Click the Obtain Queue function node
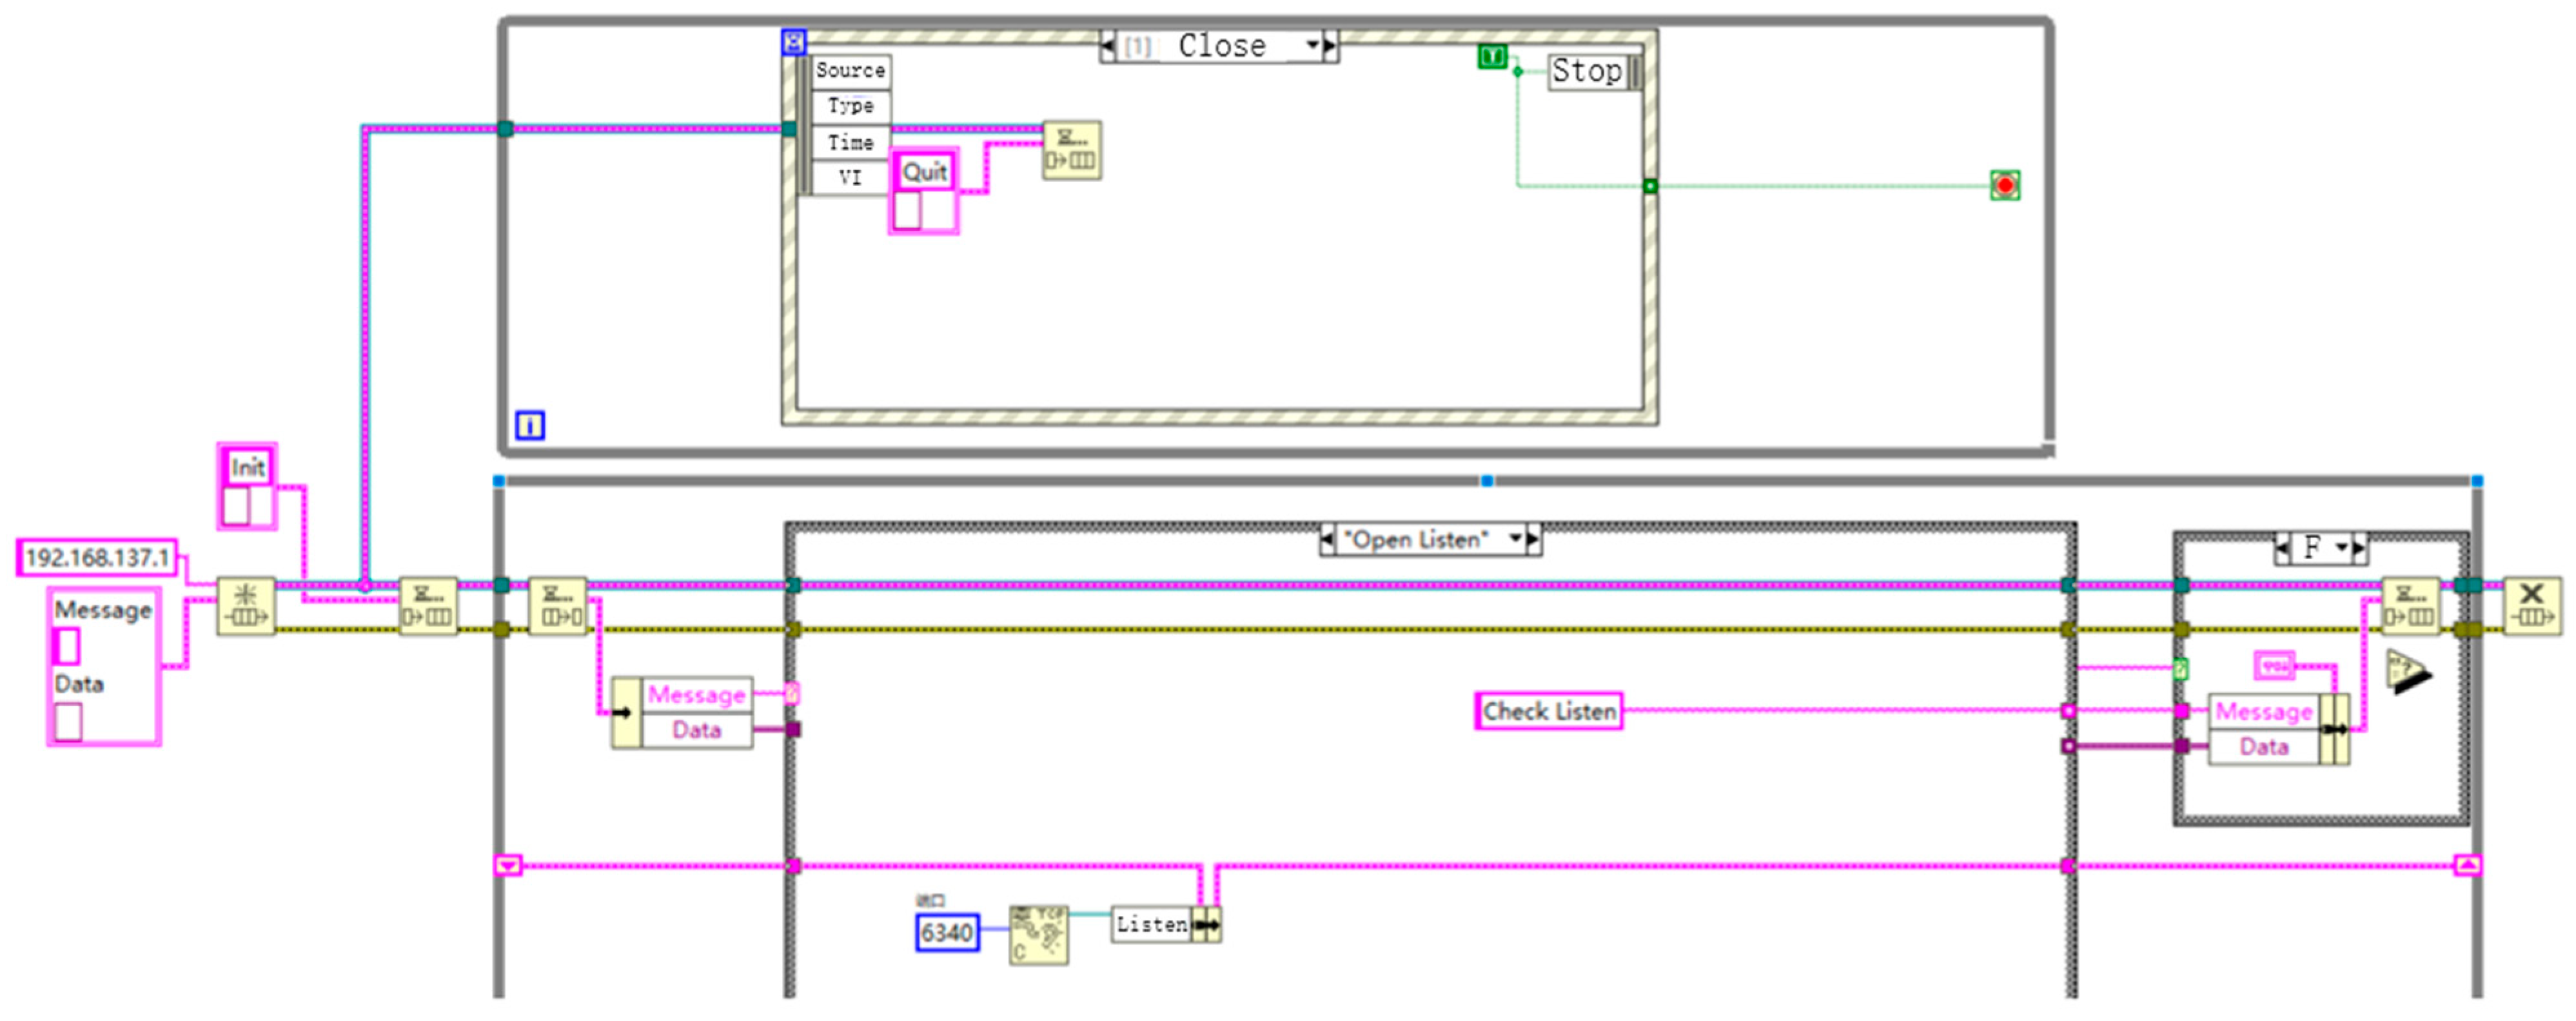The image size is (2576, 1021). click(245, 605)
